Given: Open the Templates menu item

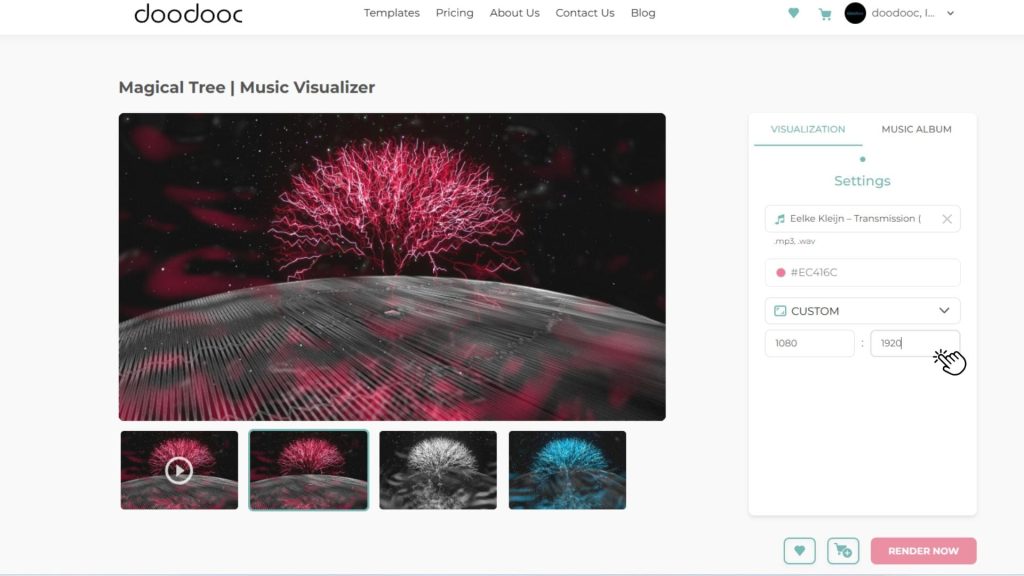Looking at the screenshot, I should (392, 13).
